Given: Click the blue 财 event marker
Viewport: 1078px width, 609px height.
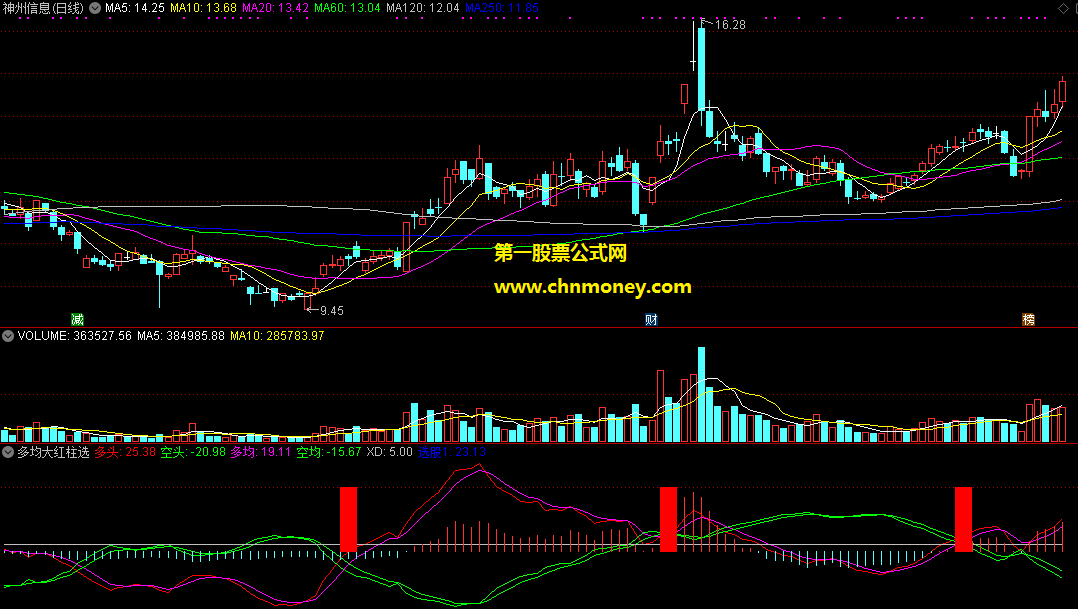Looking at the screenshot, I should click(651, 320).
